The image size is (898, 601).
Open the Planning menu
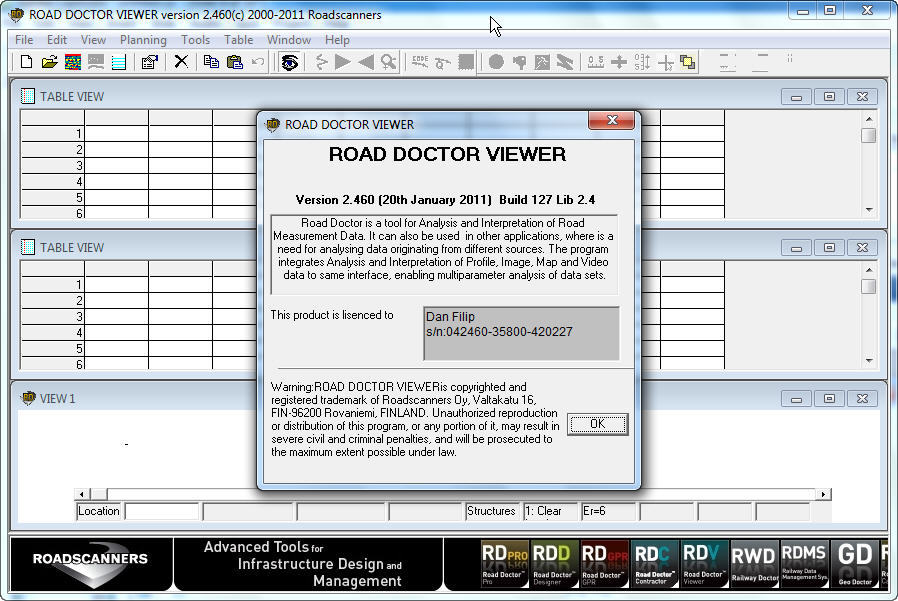point(143,40)
